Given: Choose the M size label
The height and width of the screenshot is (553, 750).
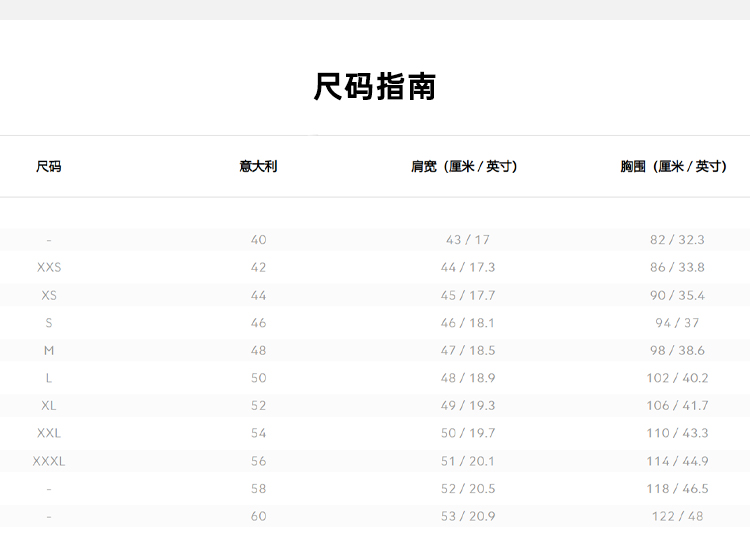Looking at the screenshot, I should (x=48, y=351).
